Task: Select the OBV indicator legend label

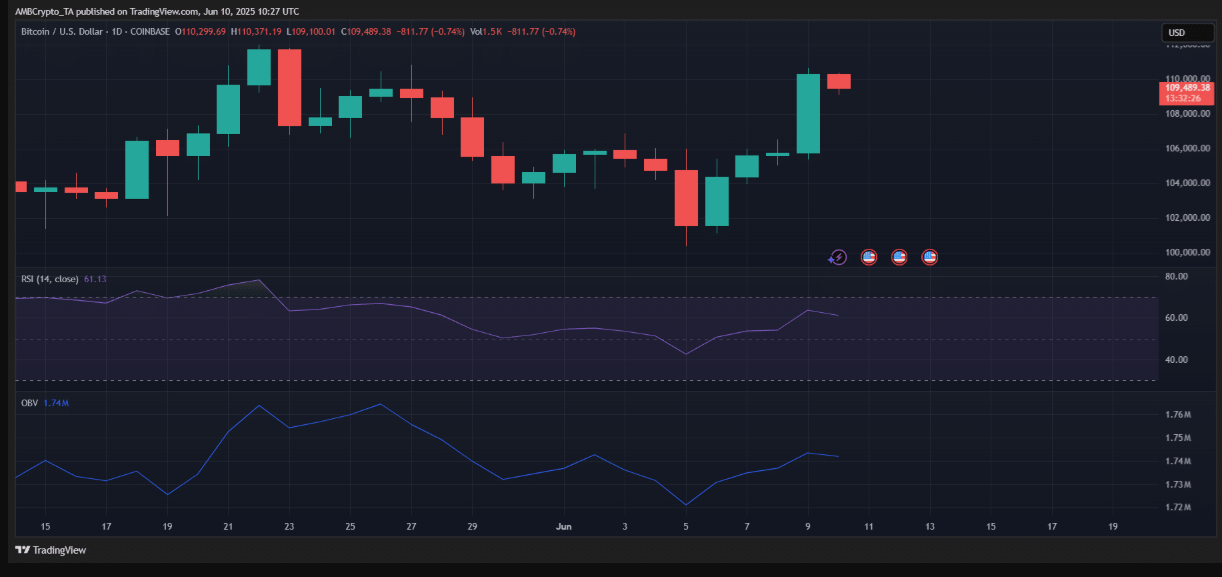Action: [30, 402]
